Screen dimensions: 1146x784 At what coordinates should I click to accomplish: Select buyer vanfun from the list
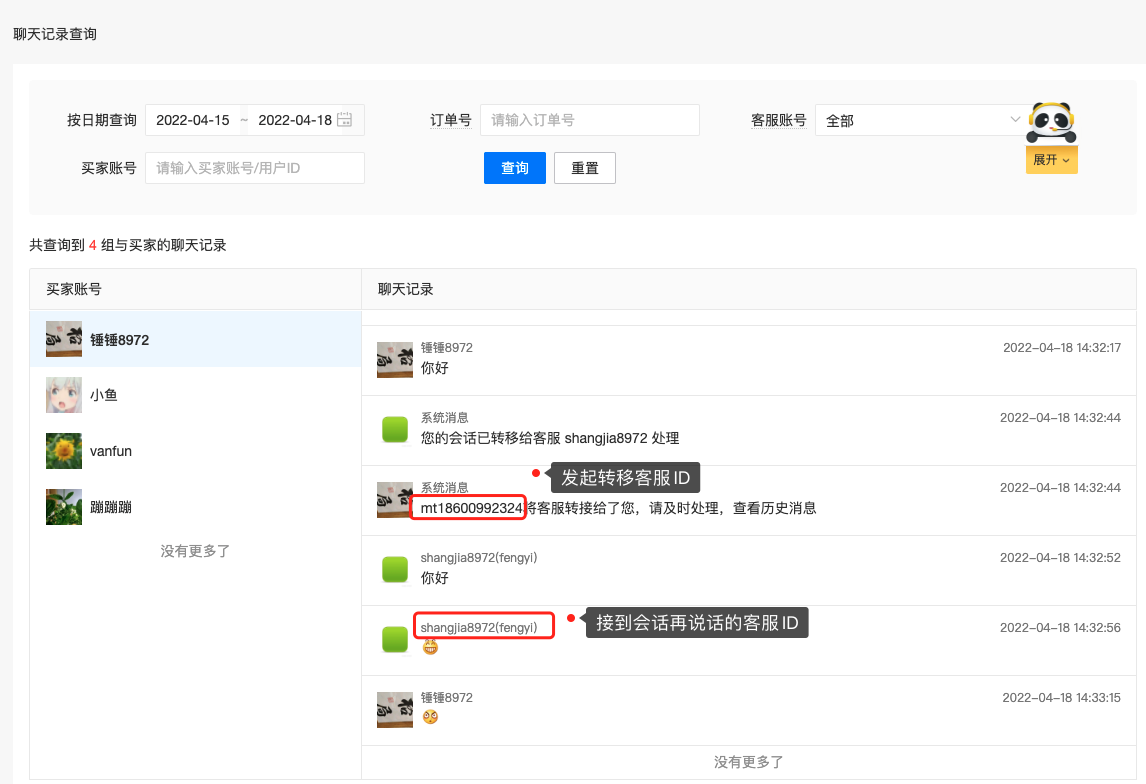(111, 451)
